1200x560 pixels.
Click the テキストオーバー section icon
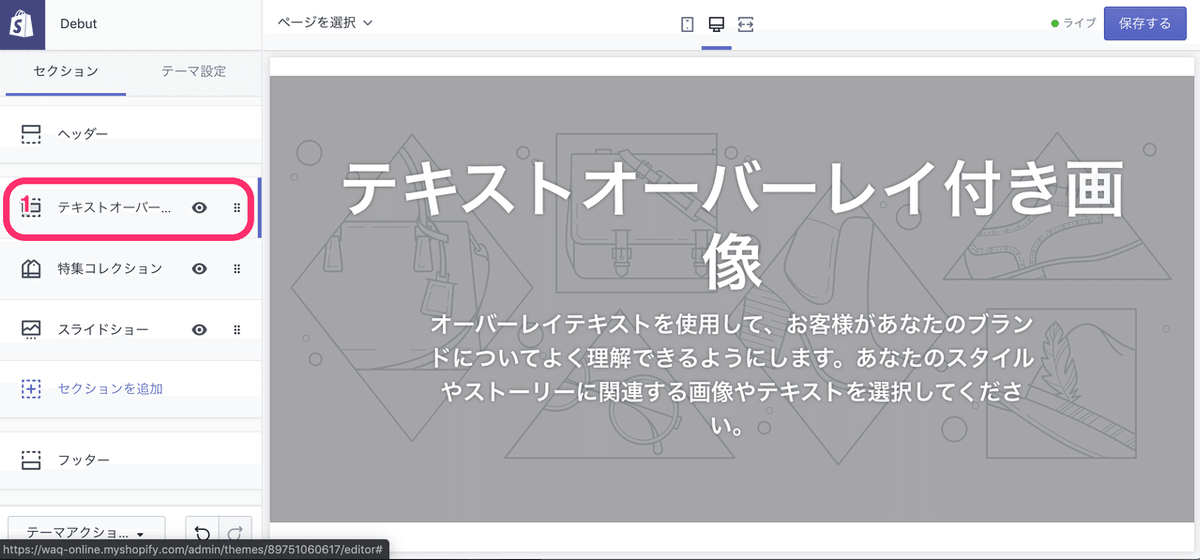pos(31,207)
